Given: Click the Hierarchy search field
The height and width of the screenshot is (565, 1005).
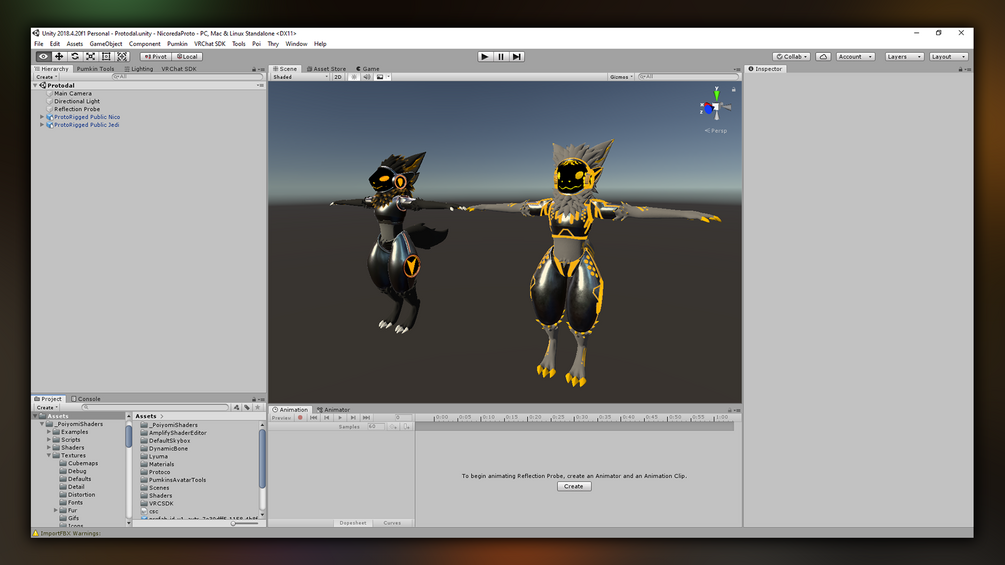Looking at the screenshot, I should click(x=187, y=77).
